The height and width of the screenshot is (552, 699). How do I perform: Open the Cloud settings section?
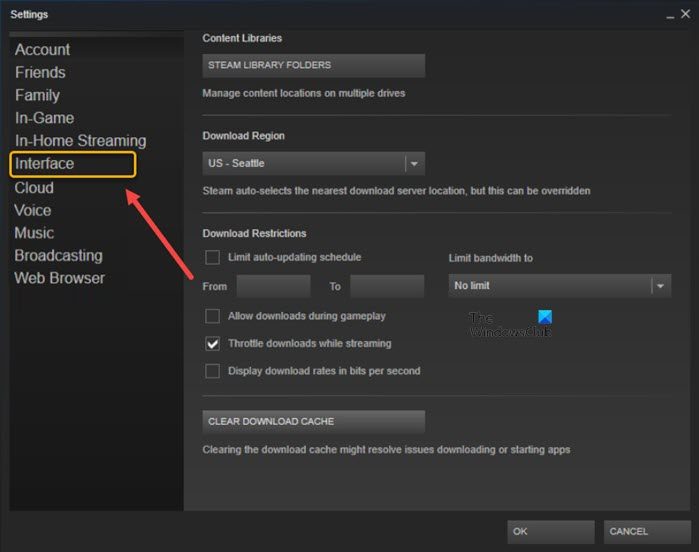coord(34,188)
